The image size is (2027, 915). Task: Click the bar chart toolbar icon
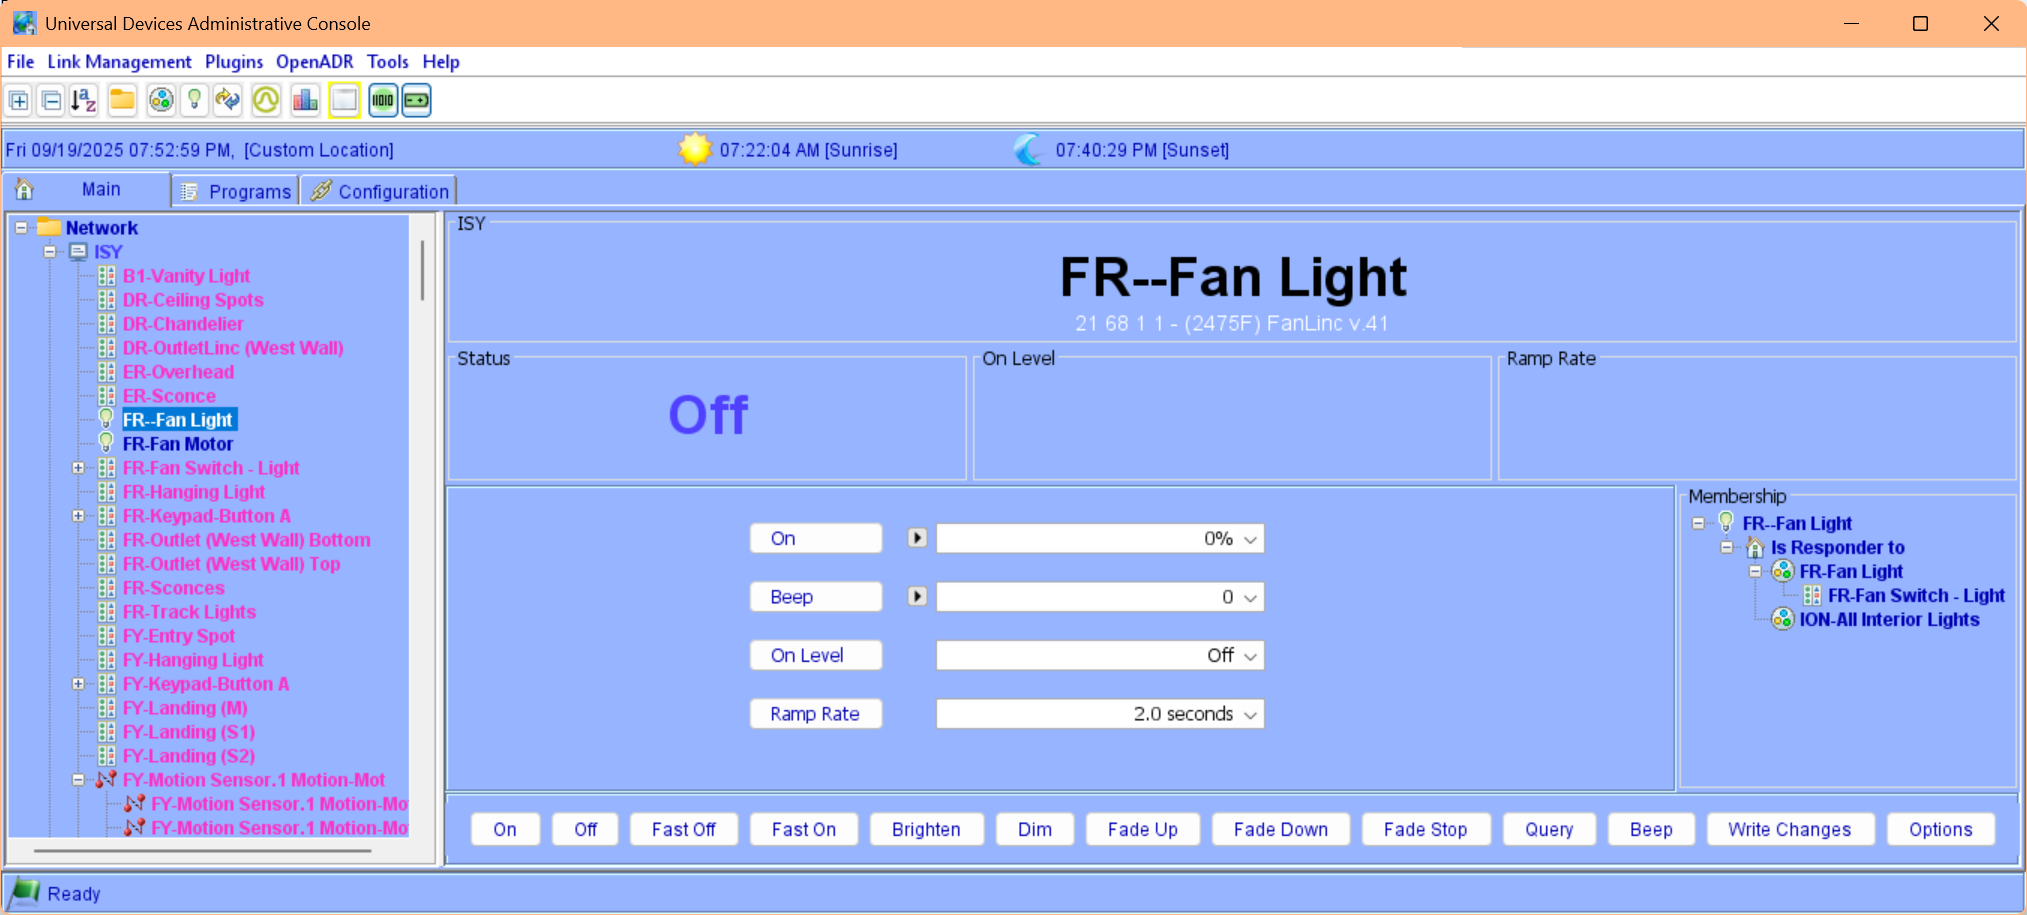305,101
